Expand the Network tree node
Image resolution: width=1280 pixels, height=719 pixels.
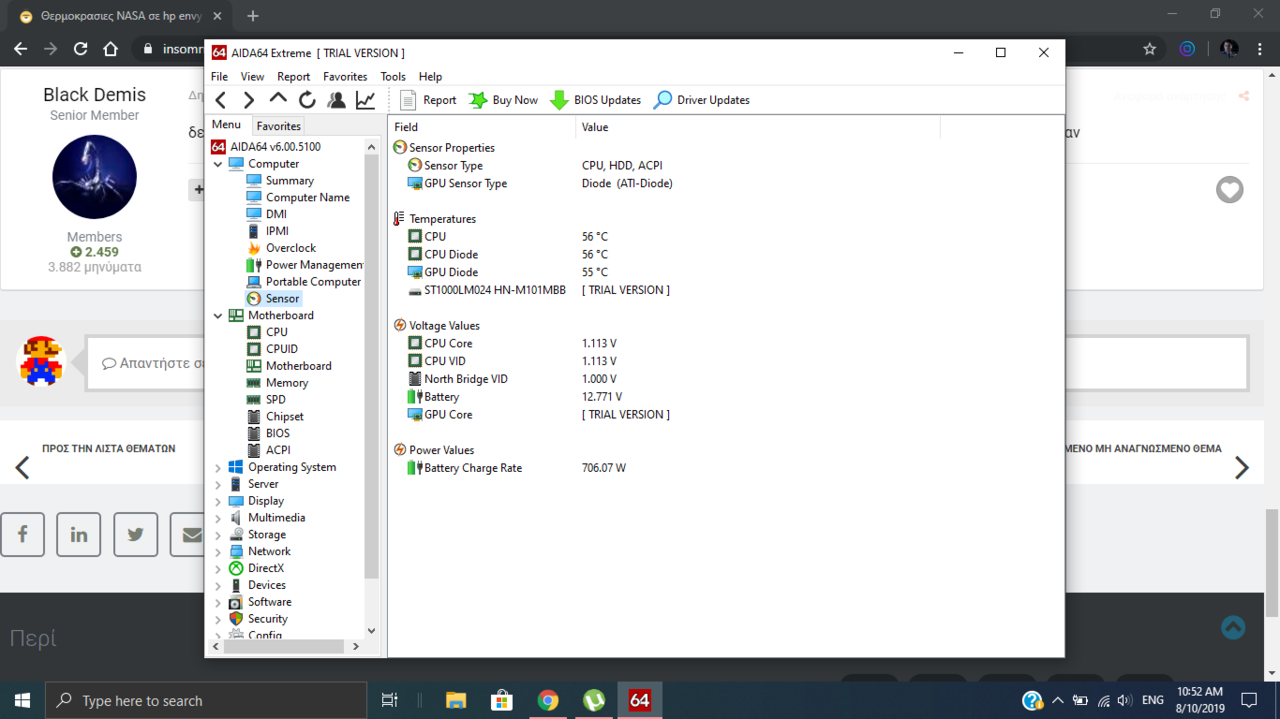click(218, 551)
